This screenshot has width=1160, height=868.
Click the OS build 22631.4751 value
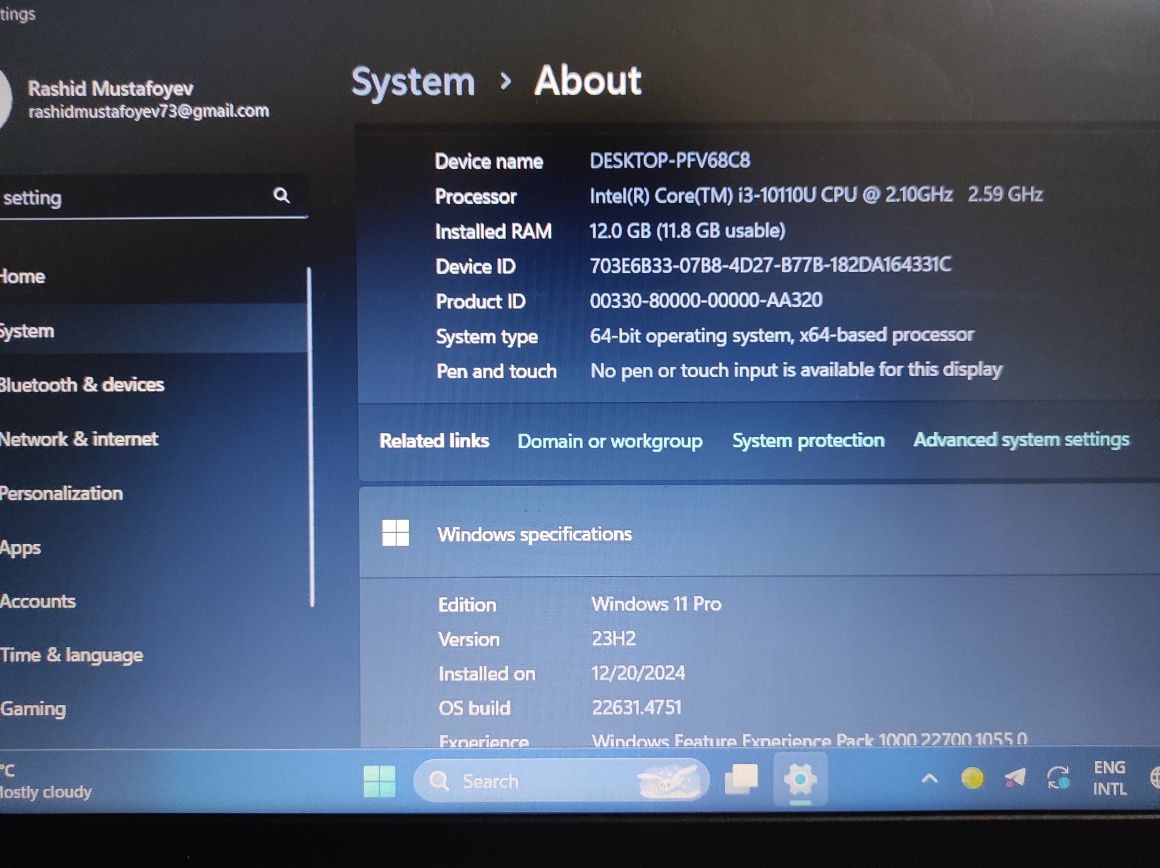(636, 707)
